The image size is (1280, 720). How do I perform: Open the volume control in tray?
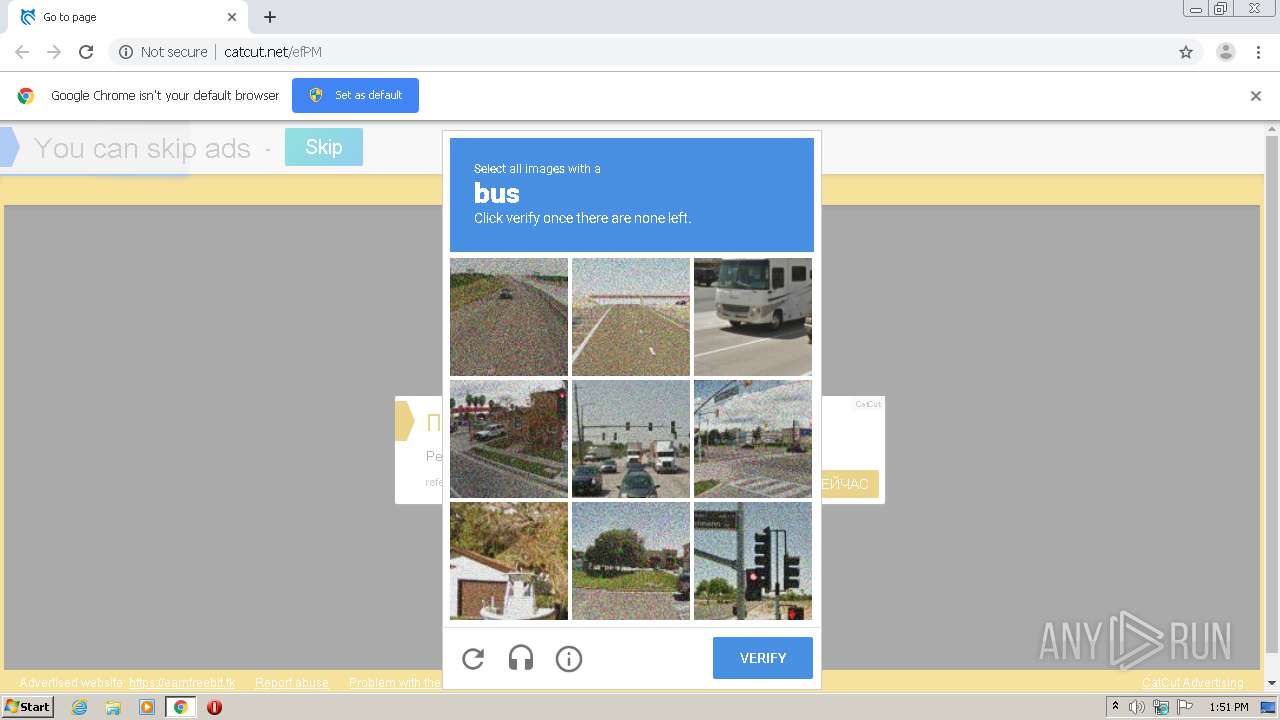pos(1137,707)
